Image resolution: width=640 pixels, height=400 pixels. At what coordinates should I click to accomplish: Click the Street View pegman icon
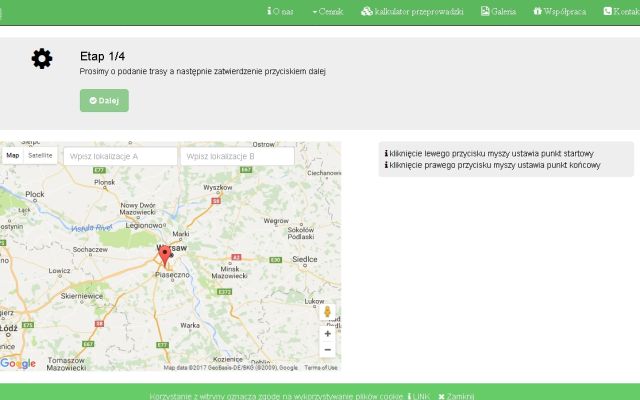coord(327,313)
